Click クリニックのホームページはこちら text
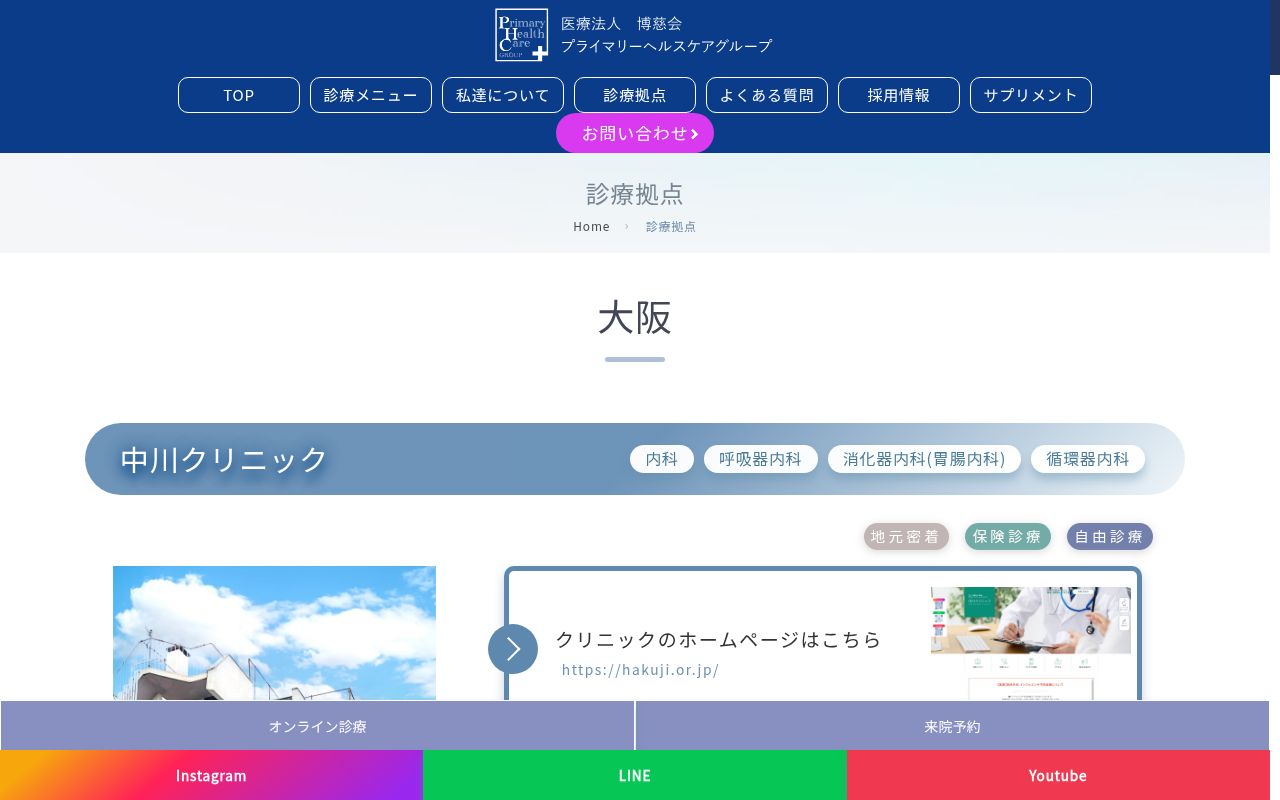Viewport: 1280px width, 800px height. [718, 639]
